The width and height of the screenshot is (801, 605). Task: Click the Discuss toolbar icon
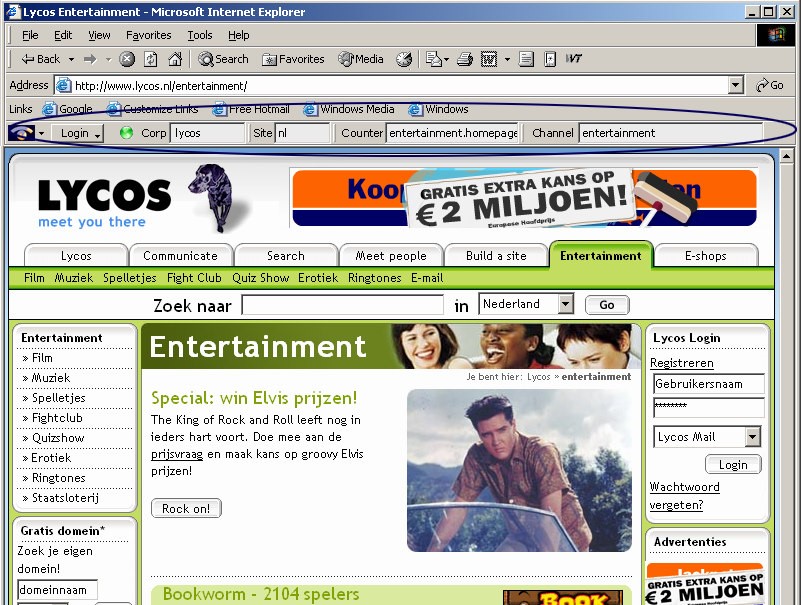[526, 59]
